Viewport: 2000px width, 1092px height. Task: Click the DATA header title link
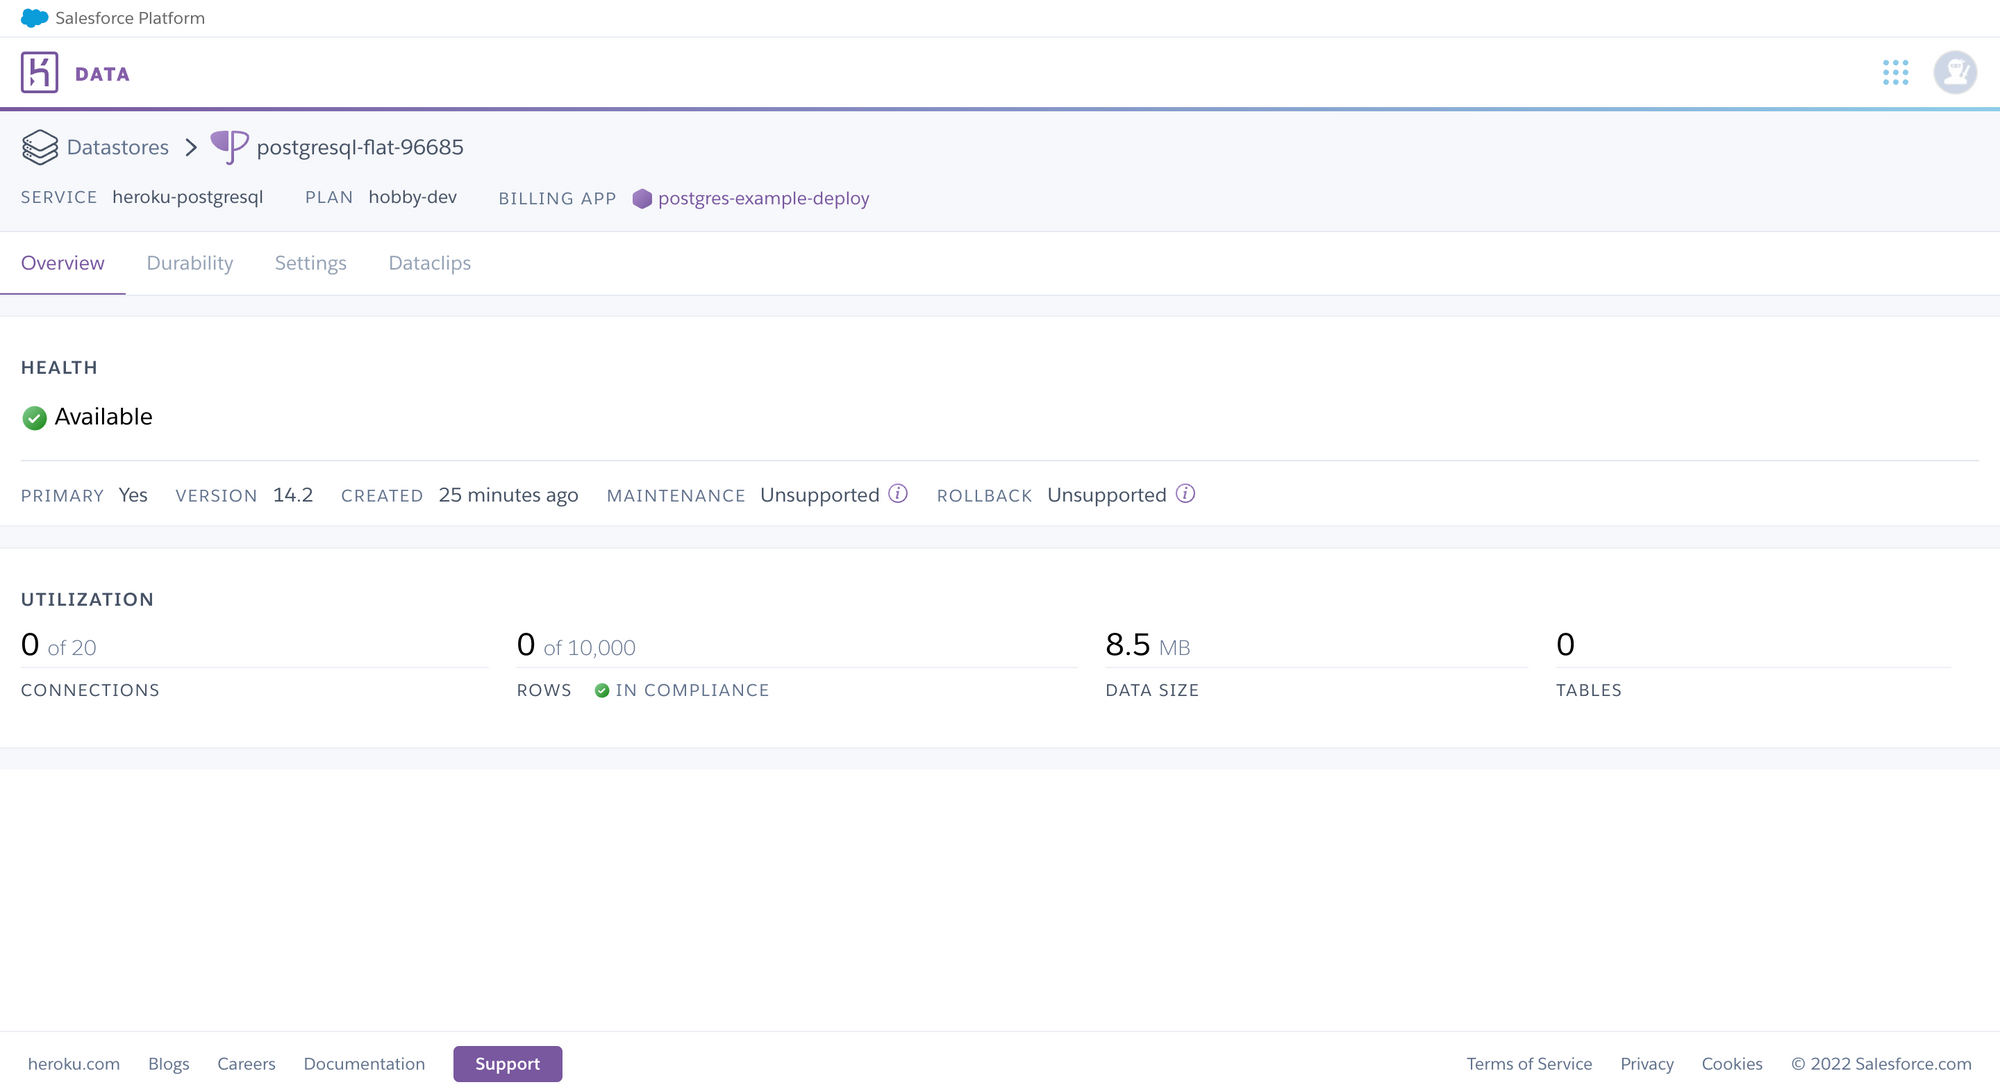(102, 74)
